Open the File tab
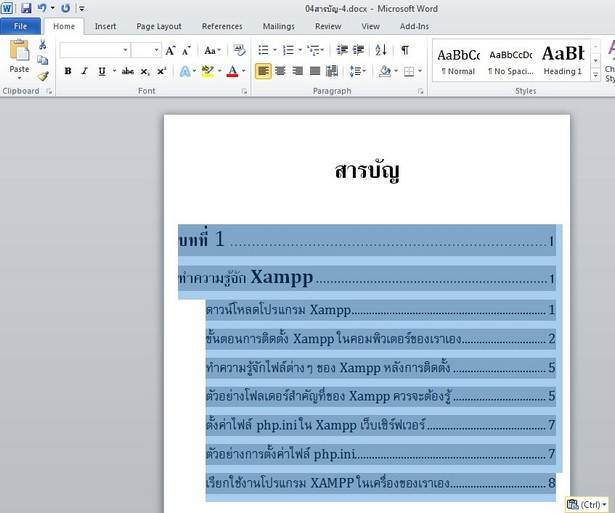The width and height of the screenshot is (615, 513). click(x=20, y=26)
